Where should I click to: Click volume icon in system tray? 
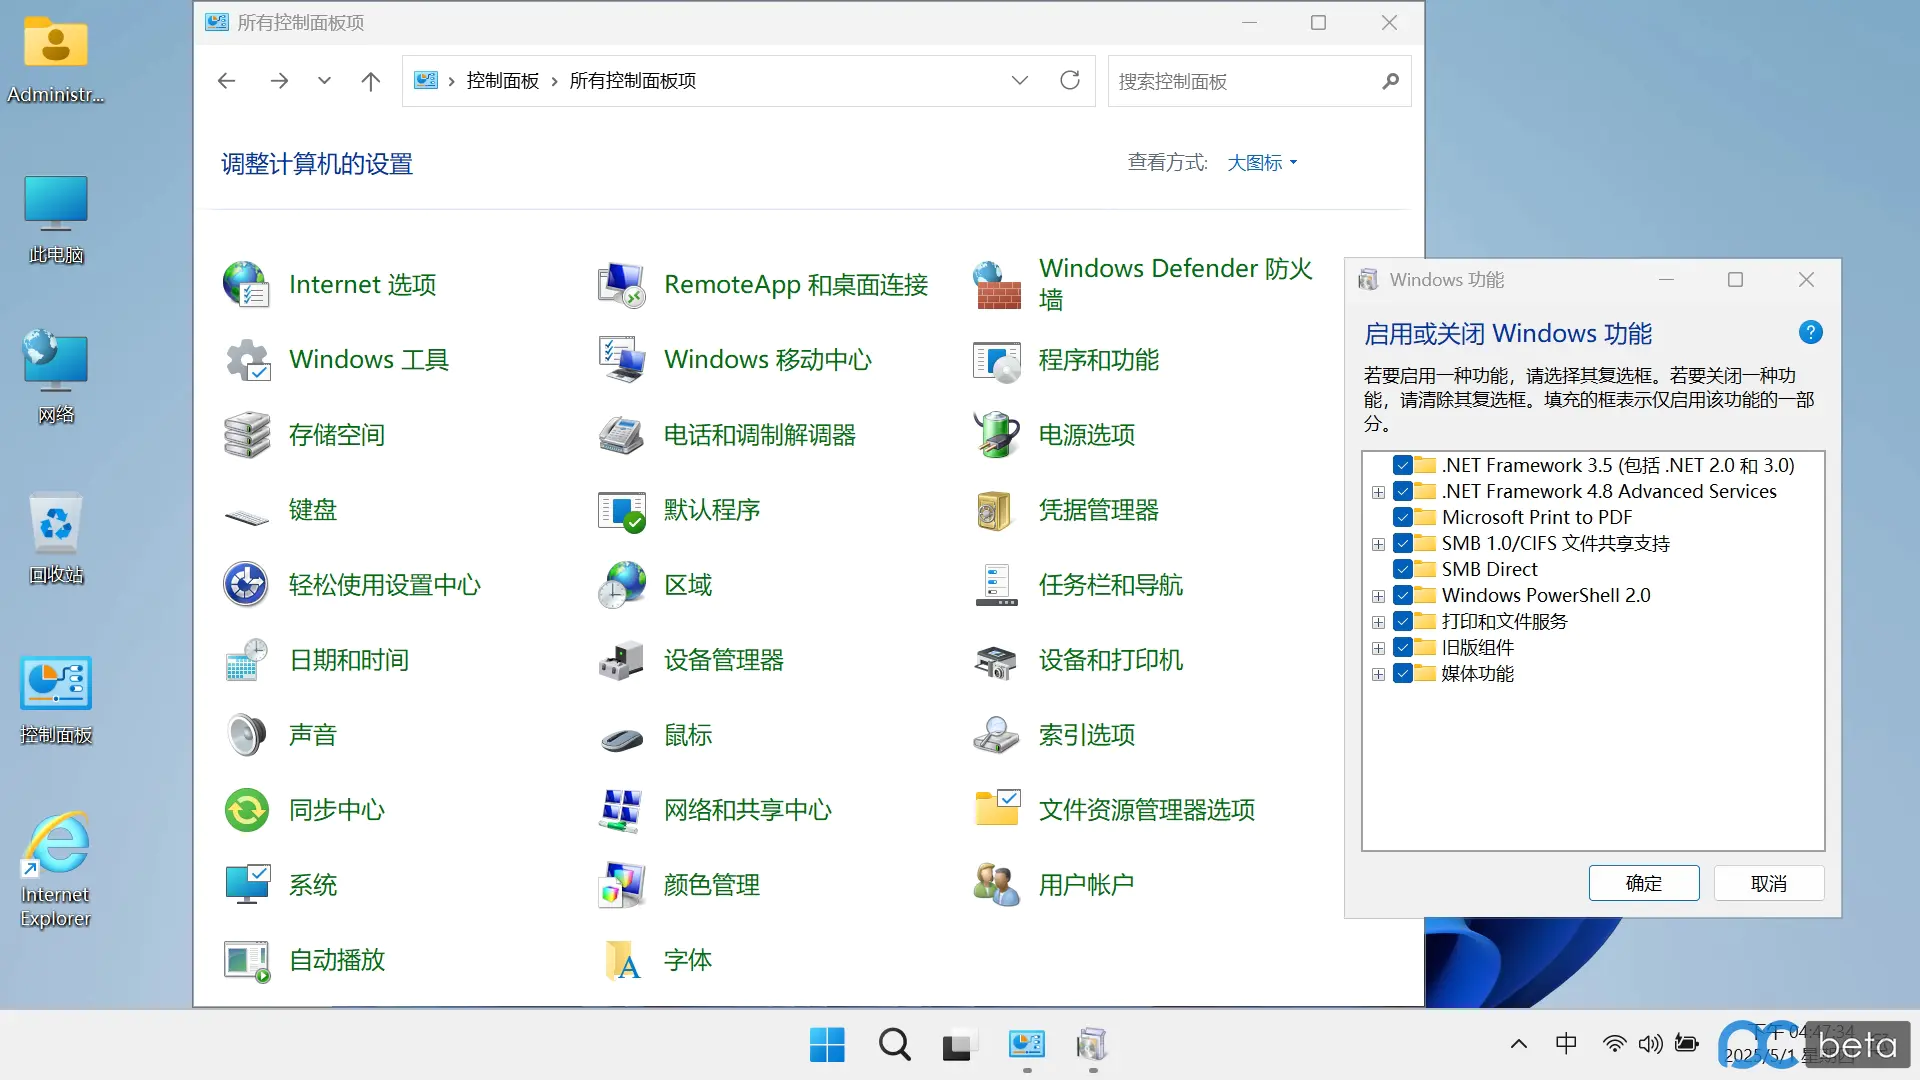(x=1650, y=1044)
